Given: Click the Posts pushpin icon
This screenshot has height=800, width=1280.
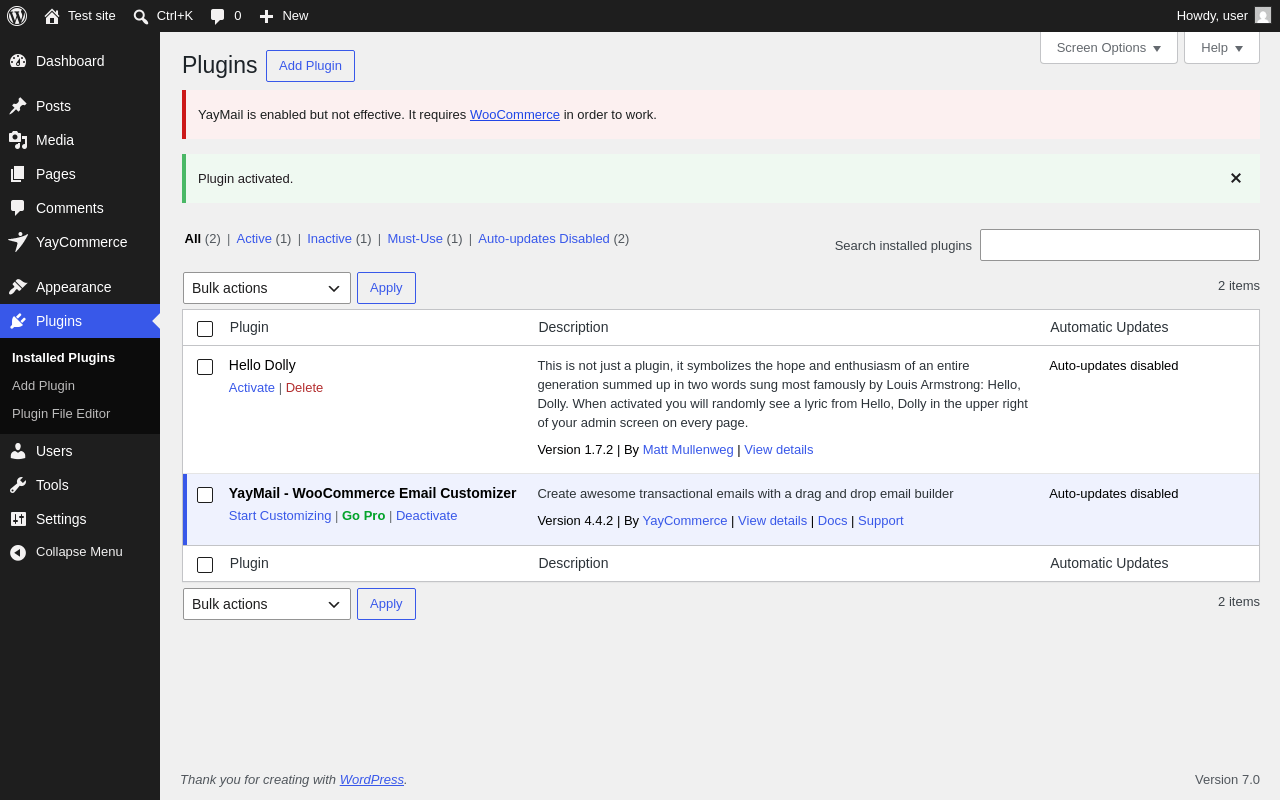Looking at the screenshot, I should (x=18, y=106).
